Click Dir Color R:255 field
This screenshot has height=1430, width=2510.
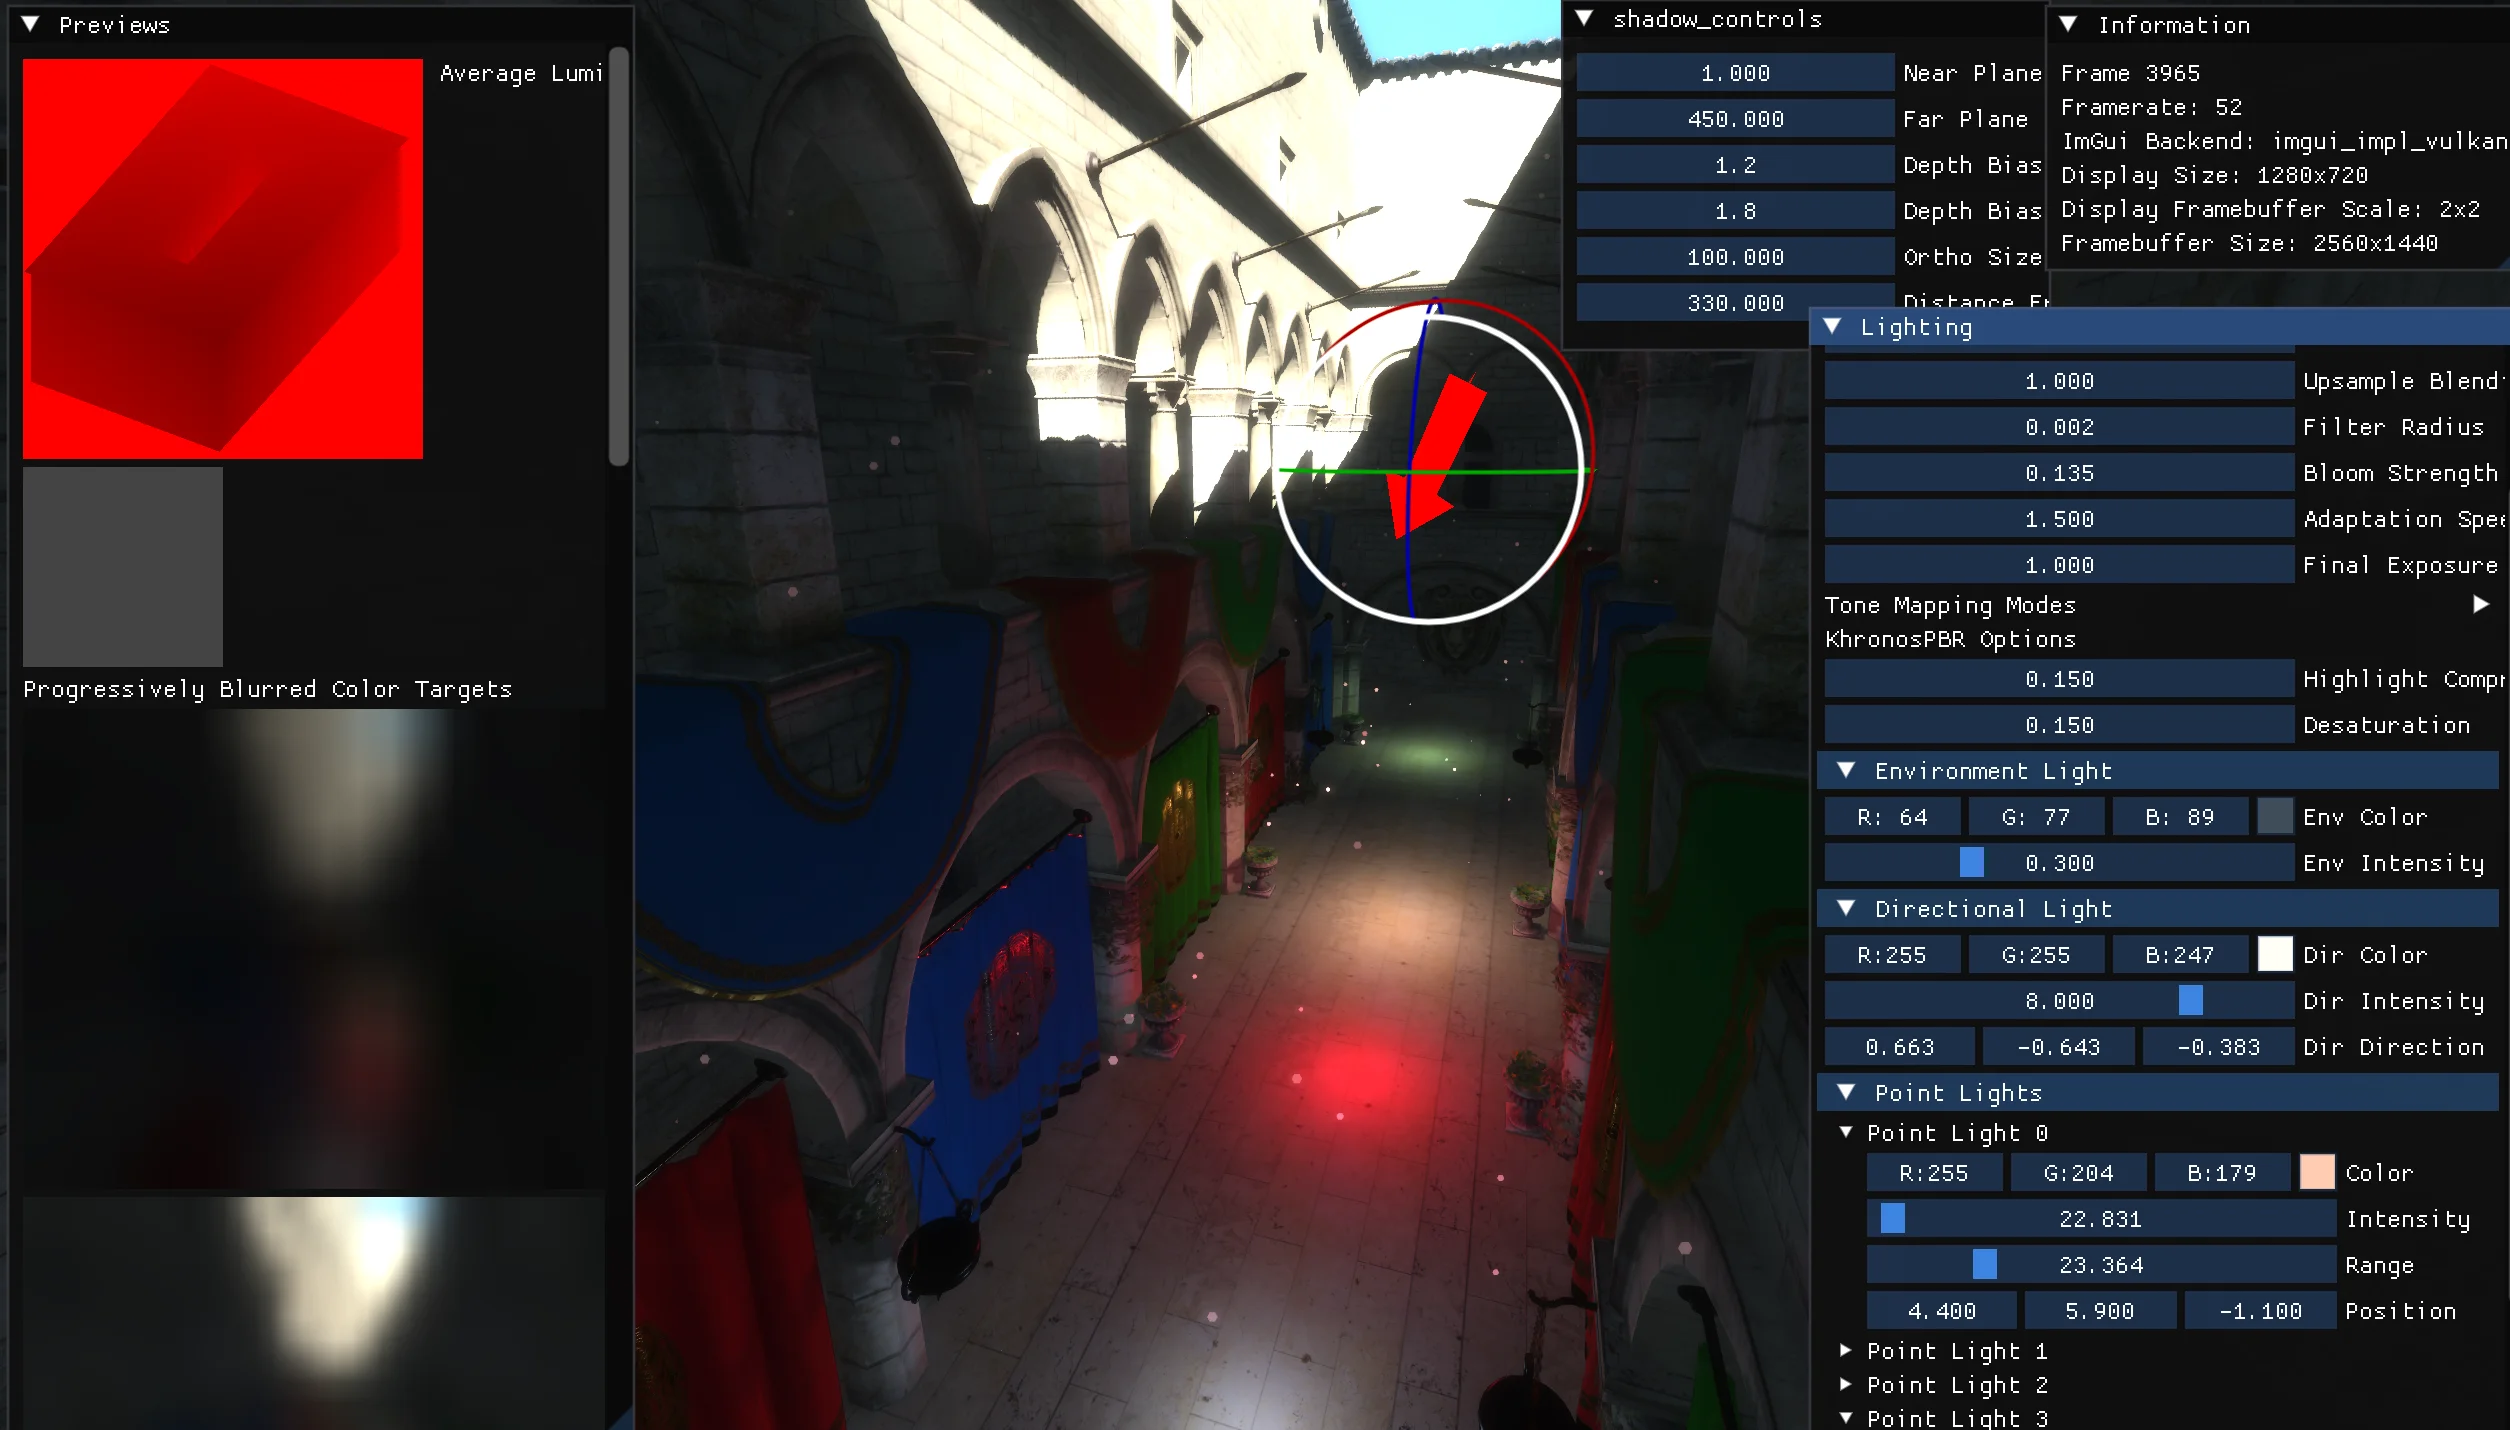click(x=1892, y=954)
